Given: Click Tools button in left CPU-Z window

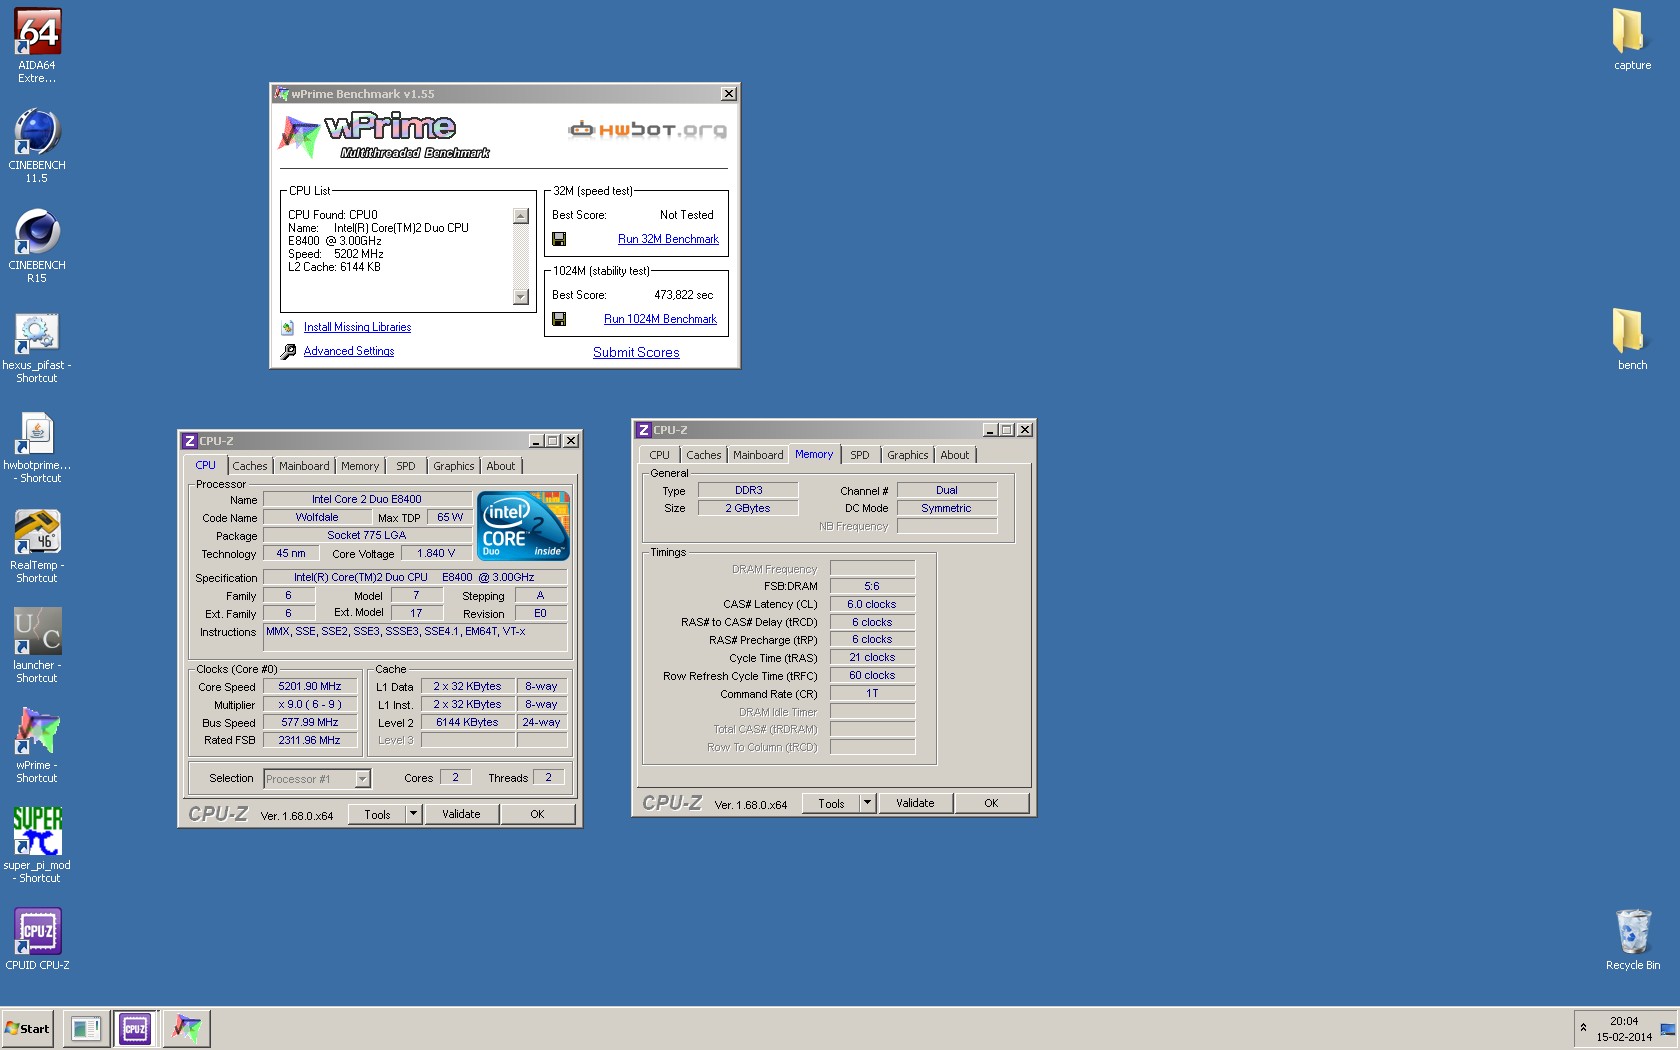Looking at the screenshot, I should pyautogui.click(x=377, y=814).
